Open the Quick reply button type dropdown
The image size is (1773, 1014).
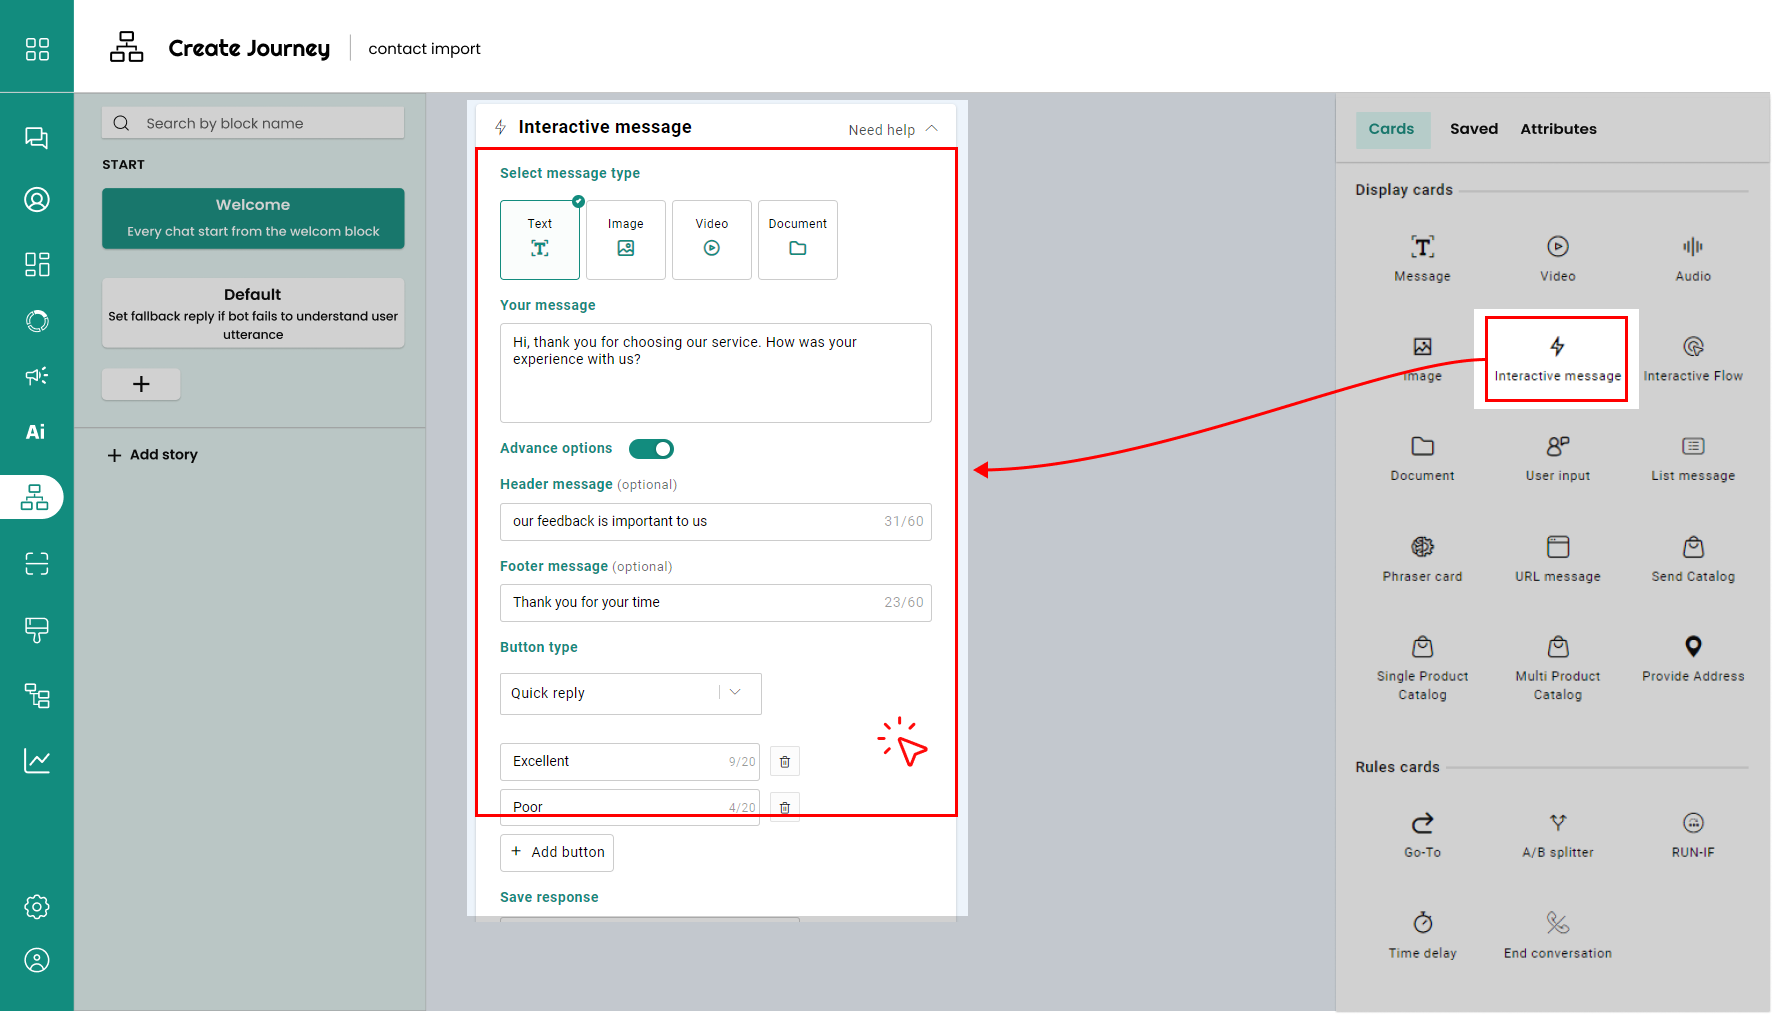tap(630, 693)
